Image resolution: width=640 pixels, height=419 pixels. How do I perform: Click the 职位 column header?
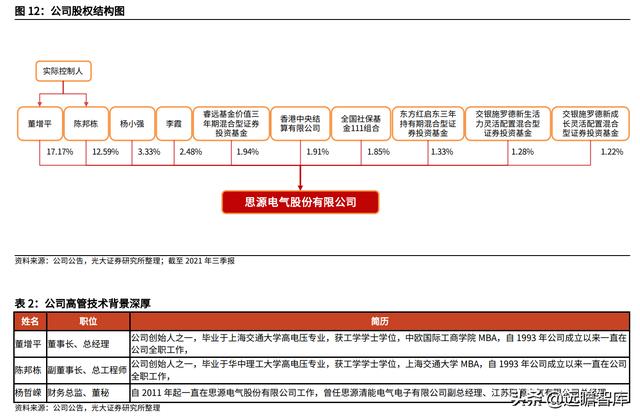point(88,321)
